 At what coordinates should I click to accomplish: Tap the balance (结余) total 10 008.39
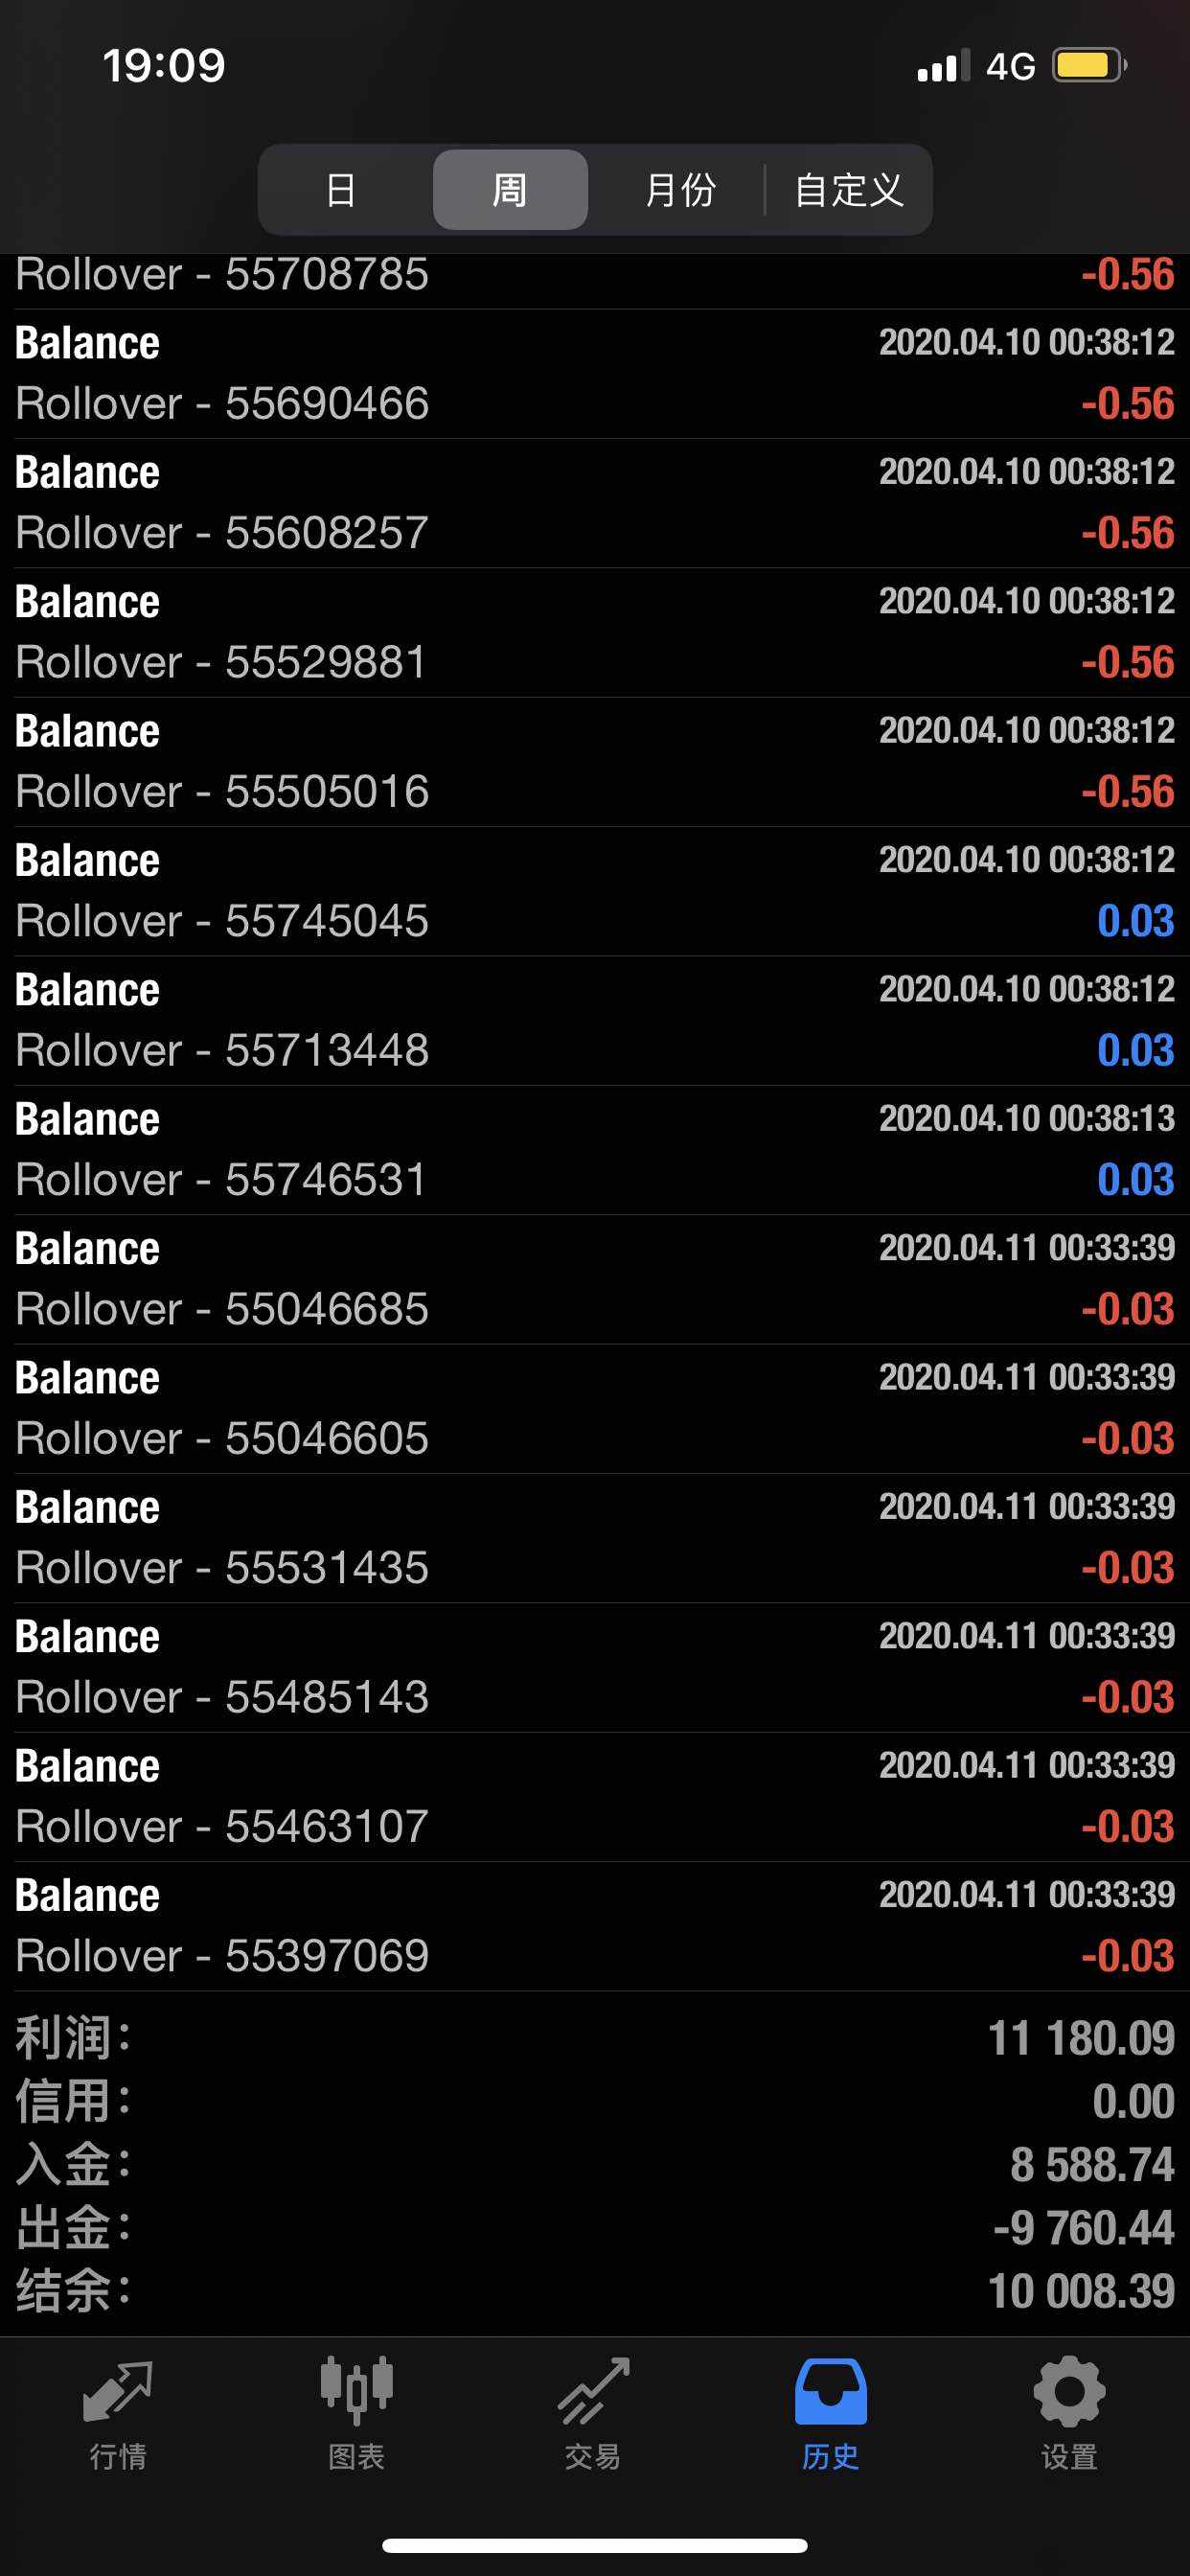click(x=1080, y=2291)
